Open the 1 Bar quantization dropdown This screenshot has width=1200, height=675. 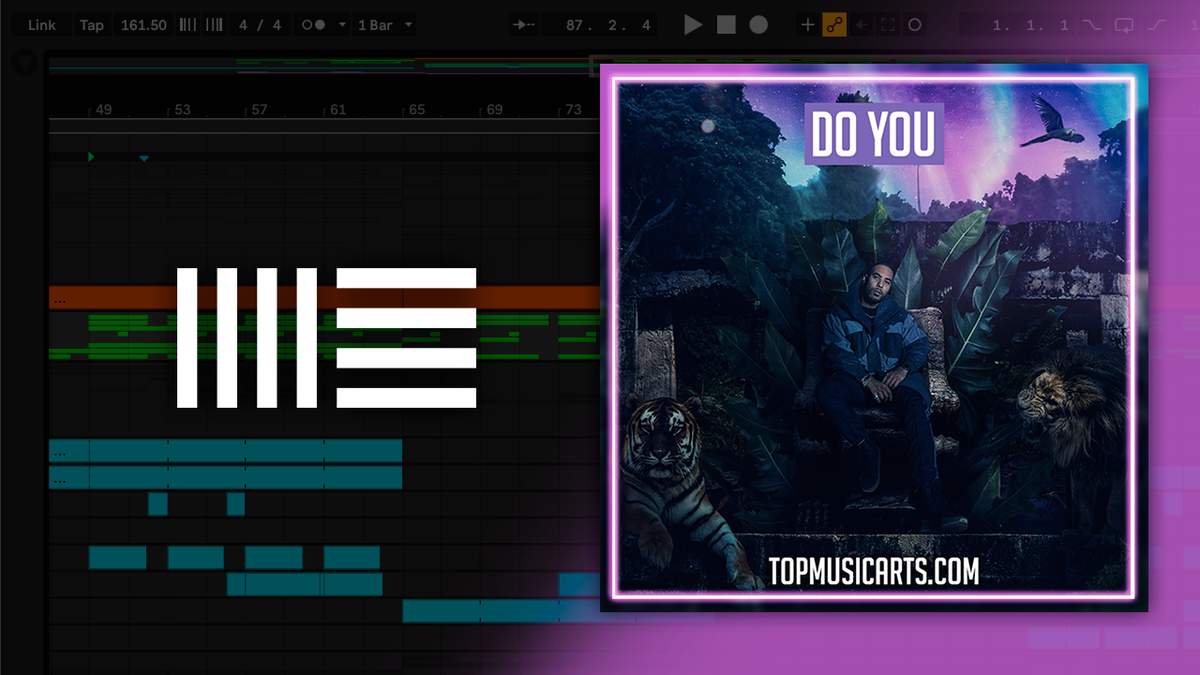385,24
